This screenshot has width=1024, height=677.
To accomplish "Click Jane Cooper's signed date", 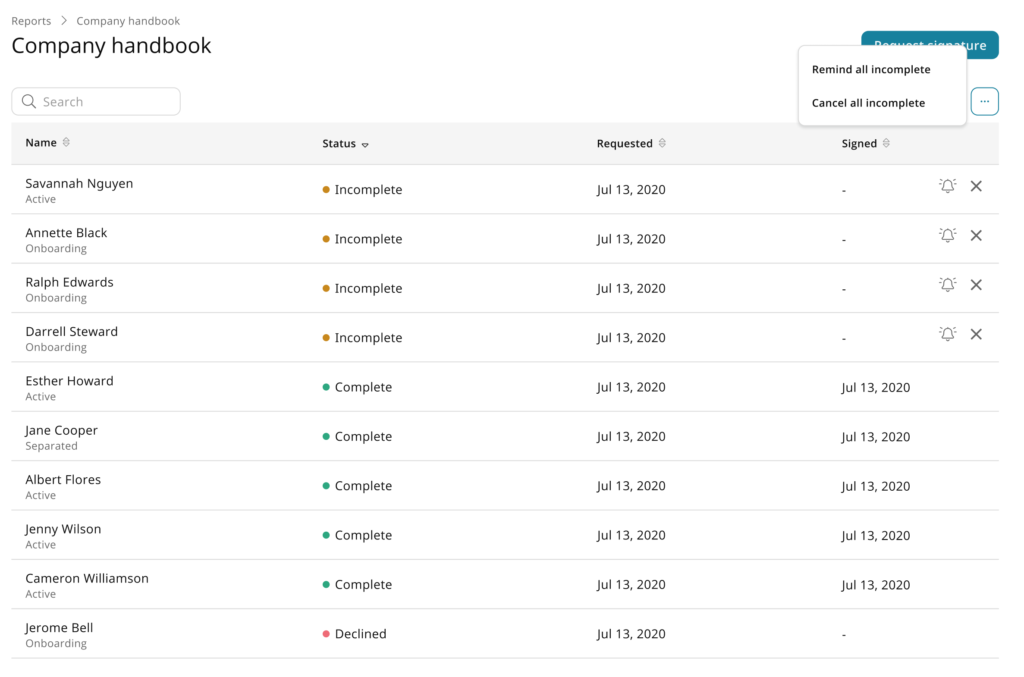I will pos(875,437).
